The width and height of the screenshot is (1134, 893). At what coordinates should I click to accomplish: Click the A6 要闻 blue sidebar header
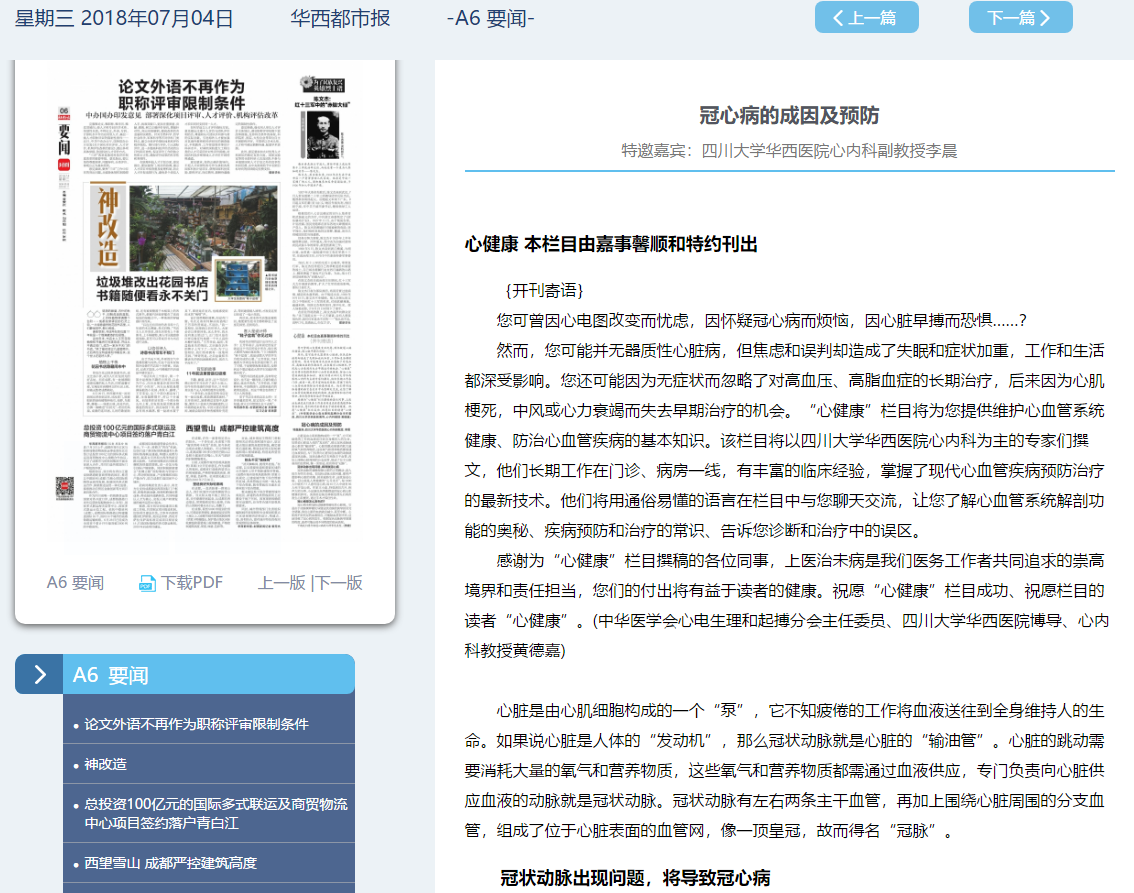point(110,674)
